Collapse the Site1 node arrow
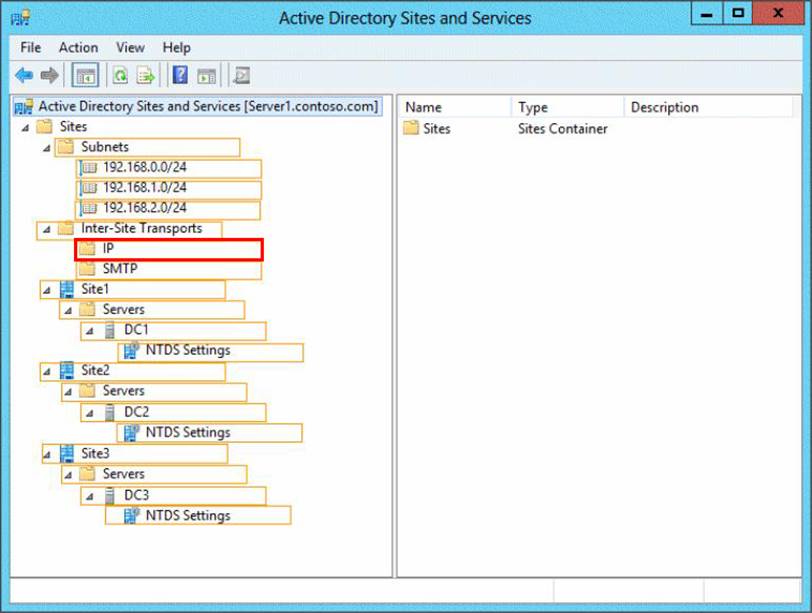812x613 pixels. point(46,289)
